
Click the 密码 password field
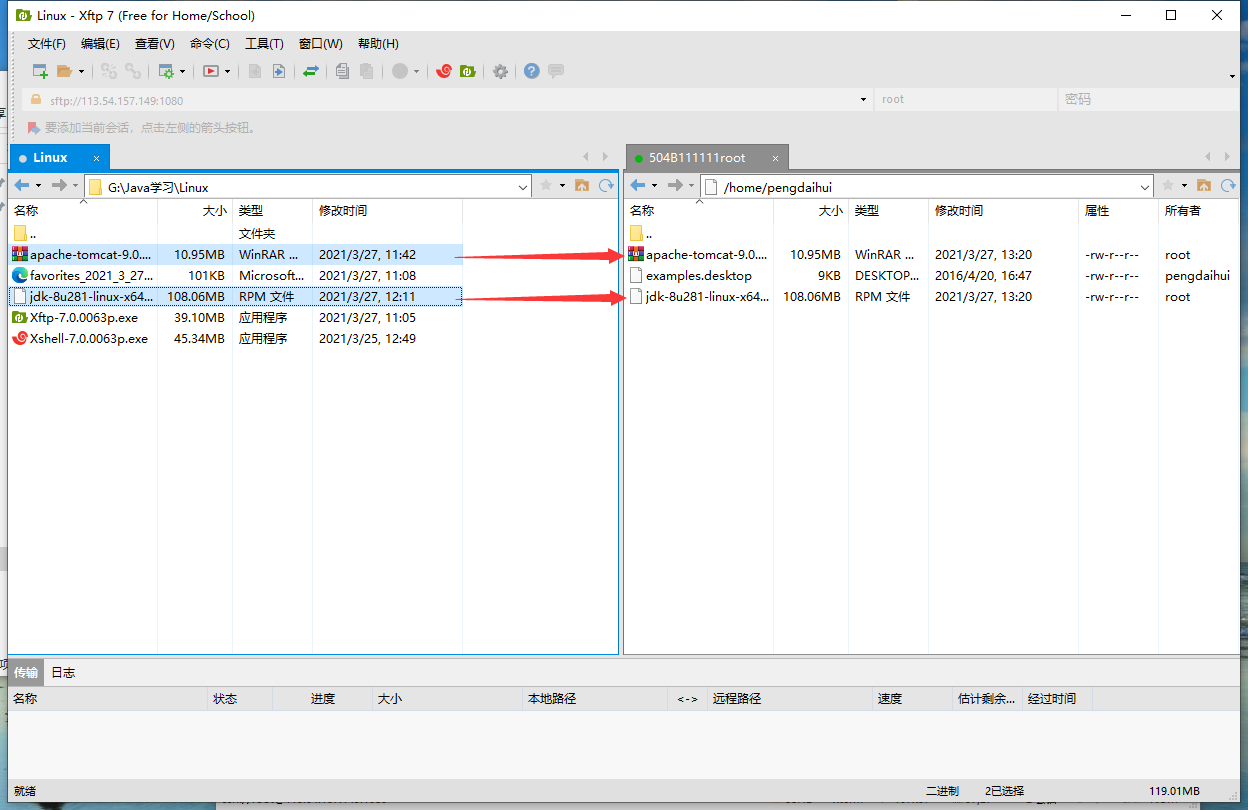1148,100
